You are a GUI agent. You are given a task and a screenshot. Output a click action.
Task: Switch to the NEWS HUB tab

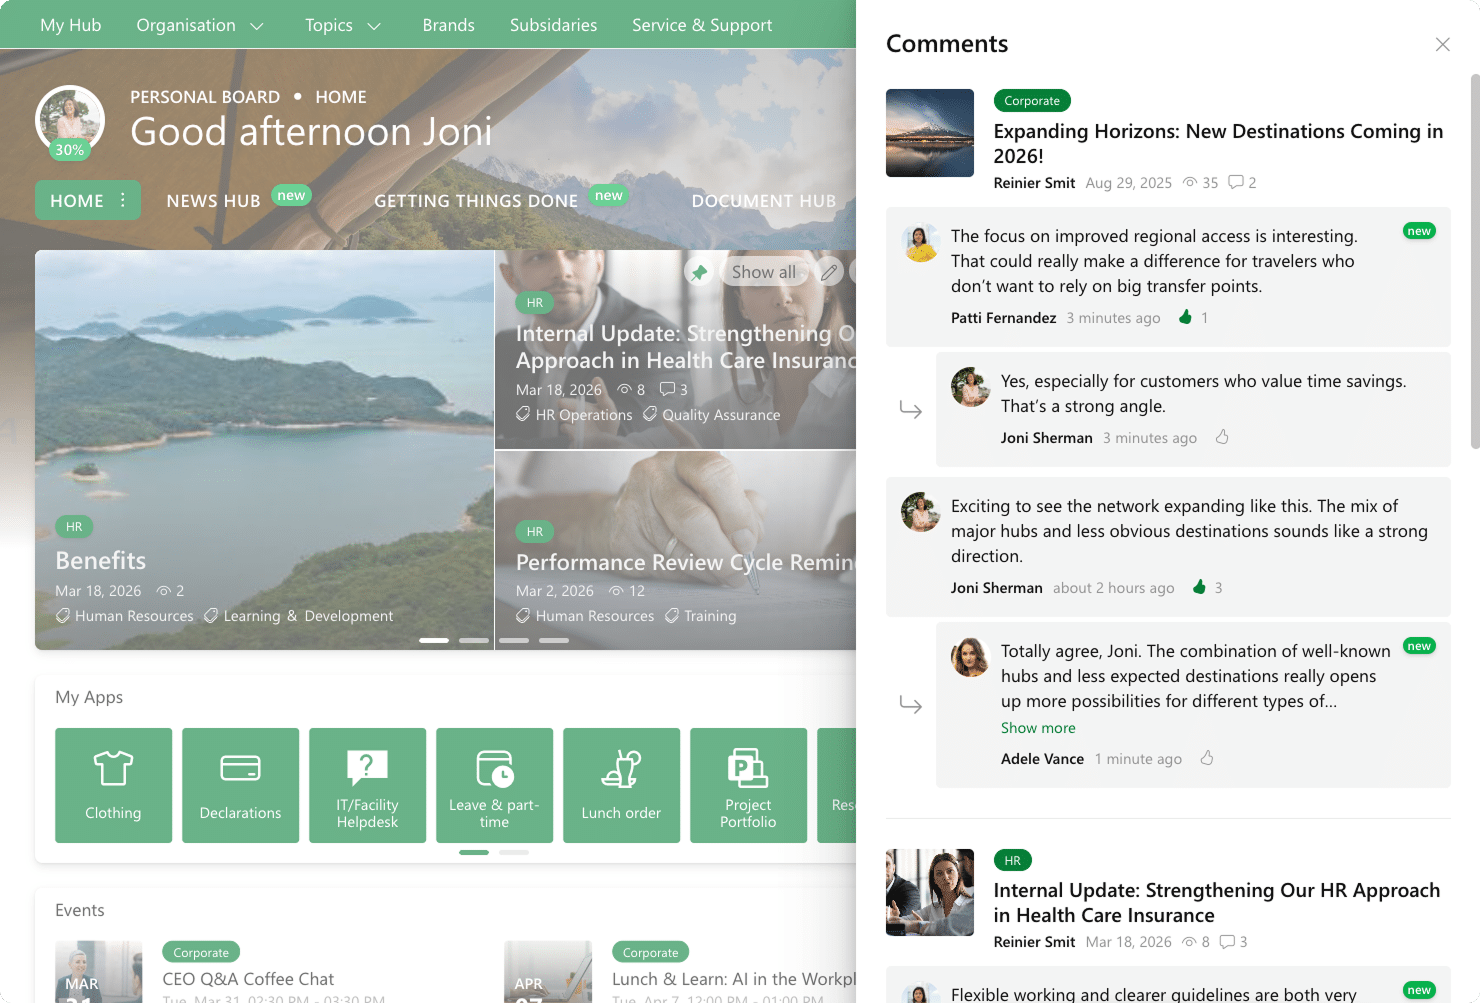(213, 201)
